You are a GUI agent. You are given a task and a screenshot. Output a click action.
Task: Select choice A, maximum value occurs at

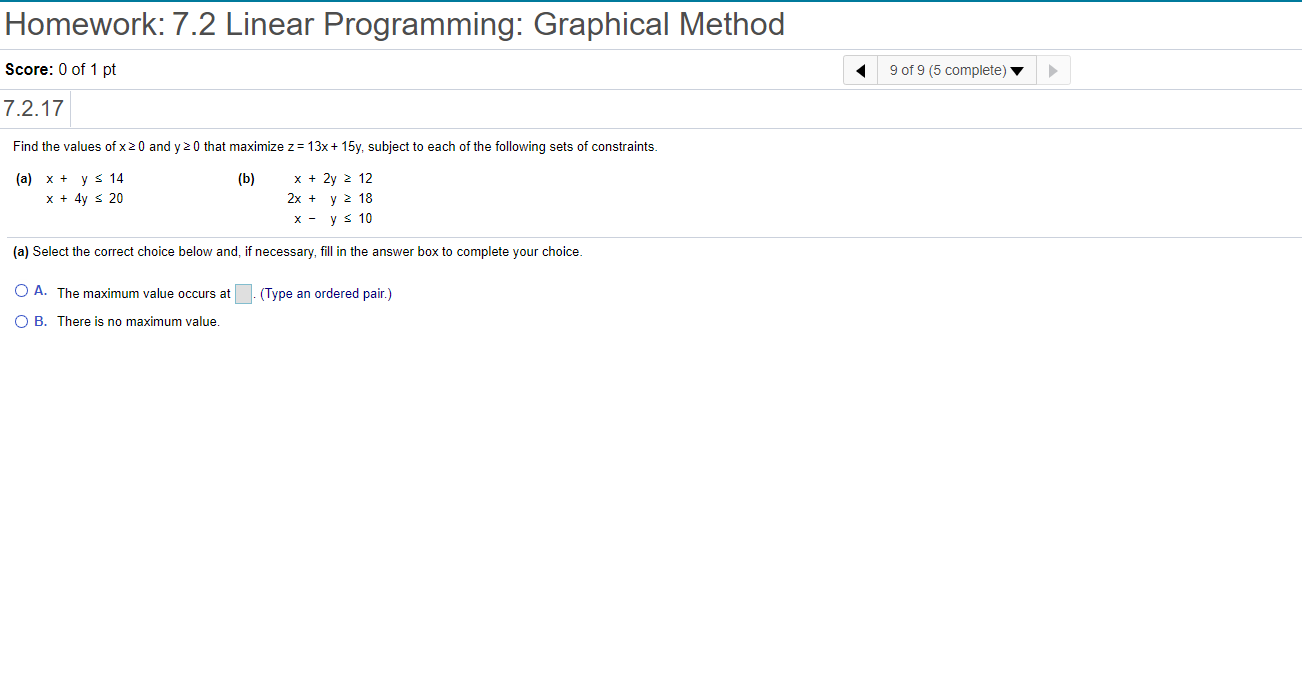21,290
